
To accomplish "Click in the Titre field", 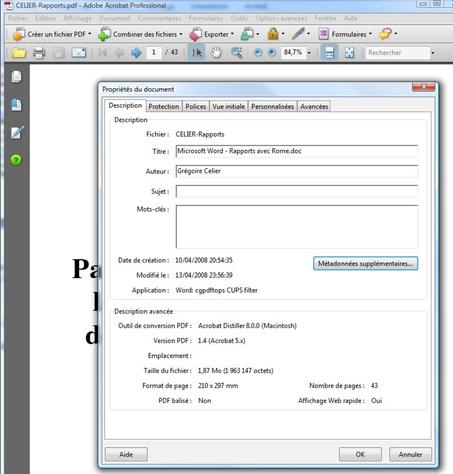I will 297,151.
